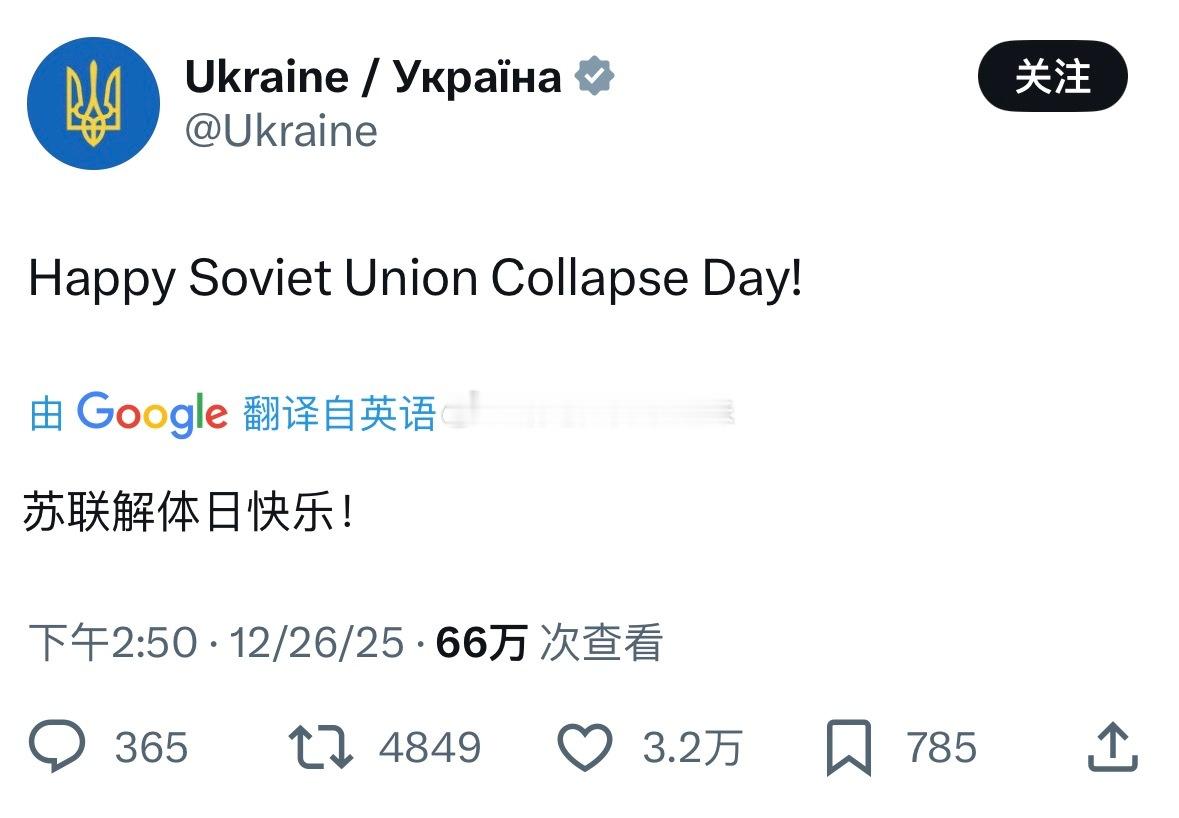Click the 翻译自英语 translation label

(339, 413)
